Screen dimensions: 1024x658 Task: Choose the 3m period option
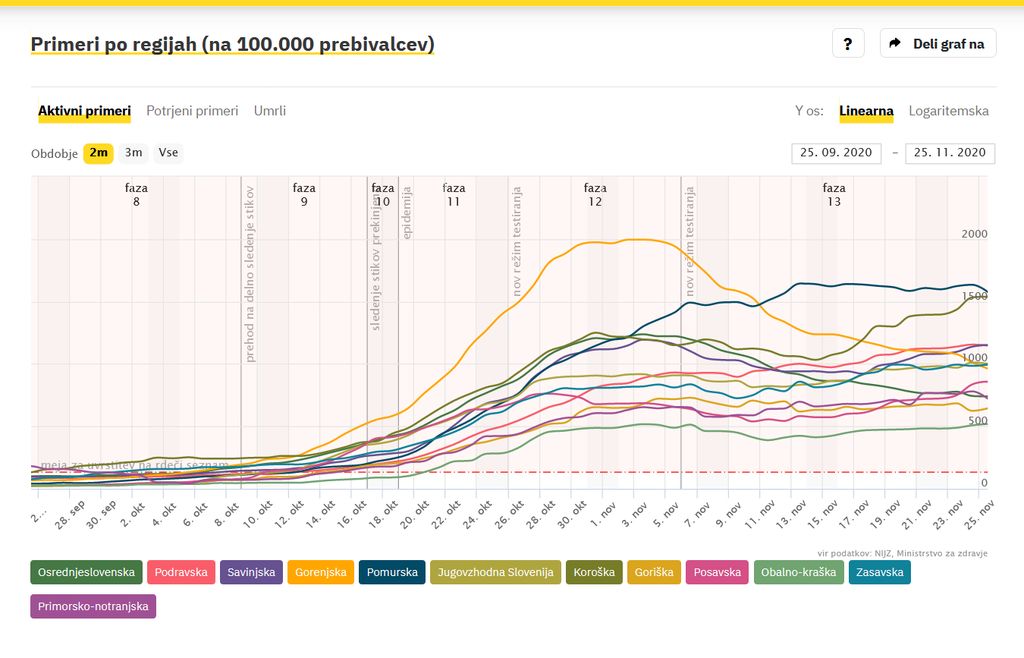tap(133, 153)
